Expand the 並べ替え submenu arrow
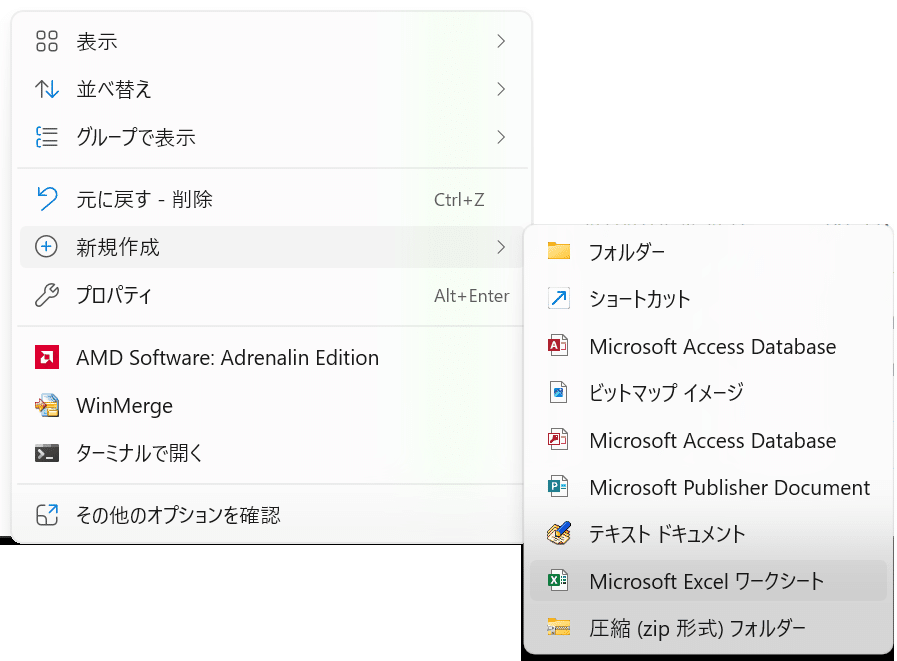 tap(501, 89)
